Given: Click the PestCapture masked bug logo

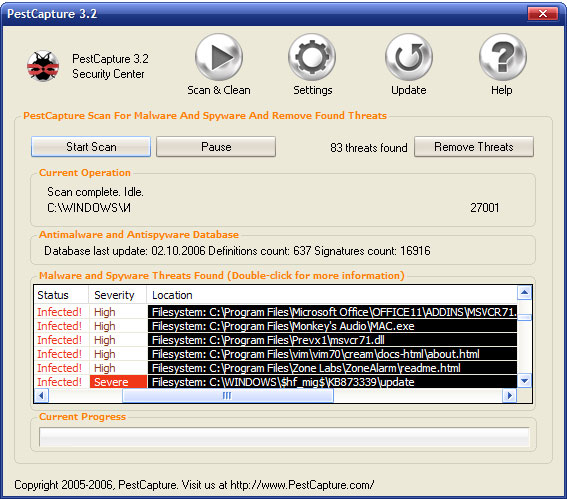Looking at the screenshot, I should click(43, 66).
